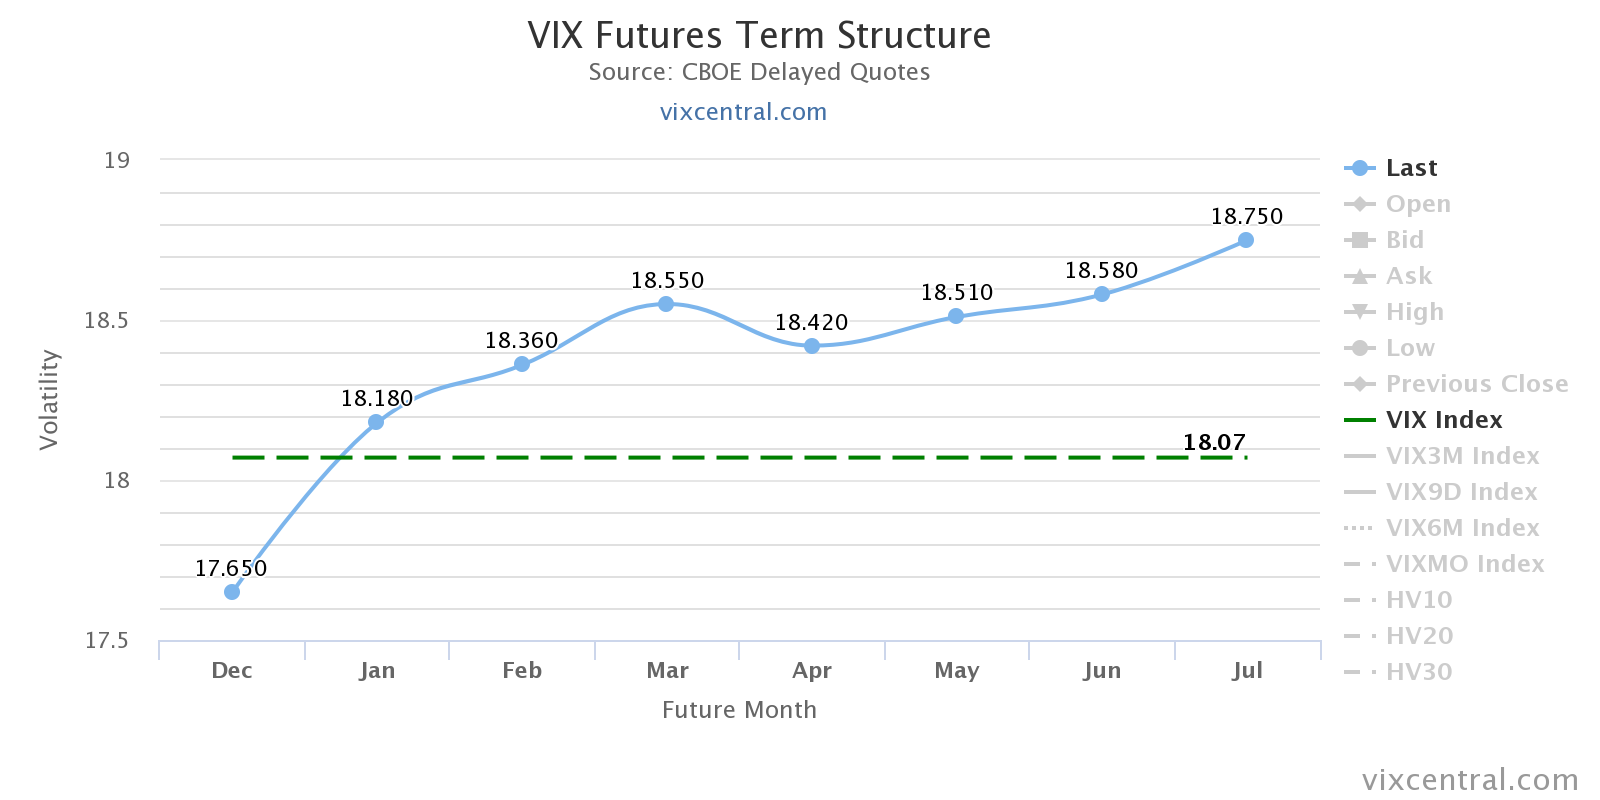Toggle the VIXMO Index legend entry

(x=1464, y=564)
